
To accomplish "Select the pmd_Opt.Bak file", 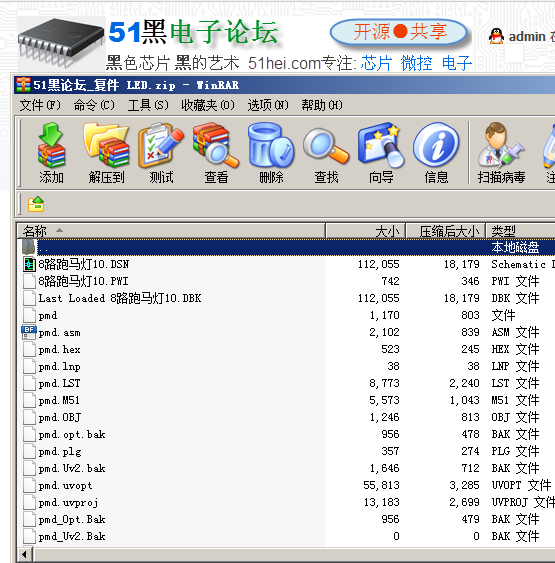I will click(x=72, y=520).
